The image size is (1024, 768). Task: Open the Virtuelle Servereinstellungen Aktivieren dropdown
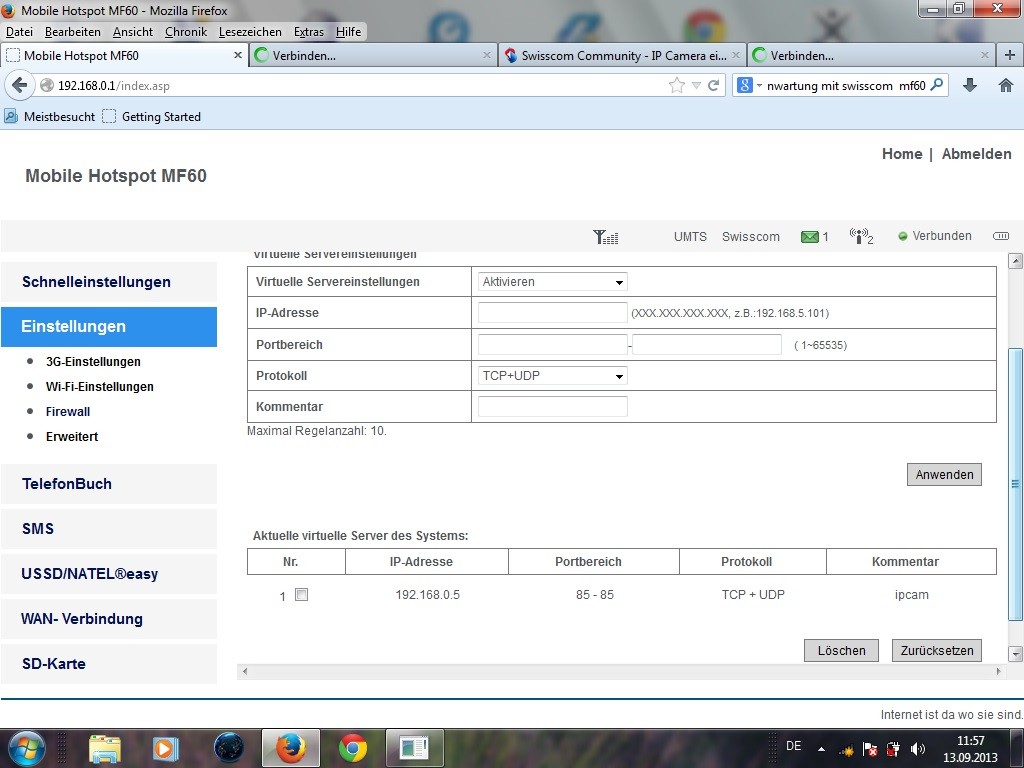tap(553, 282)
